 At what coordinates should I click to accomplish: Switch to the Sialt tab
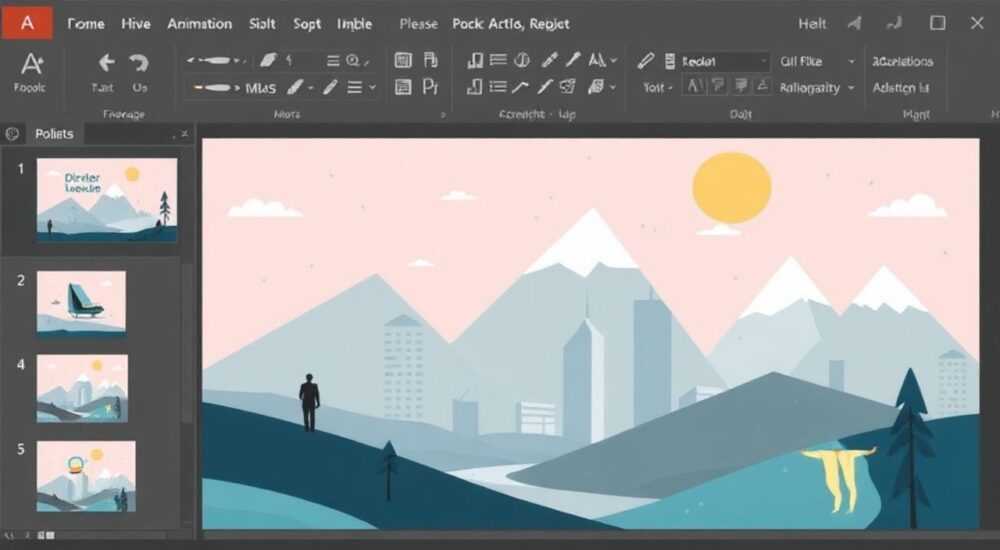click(x=262, y=24)
